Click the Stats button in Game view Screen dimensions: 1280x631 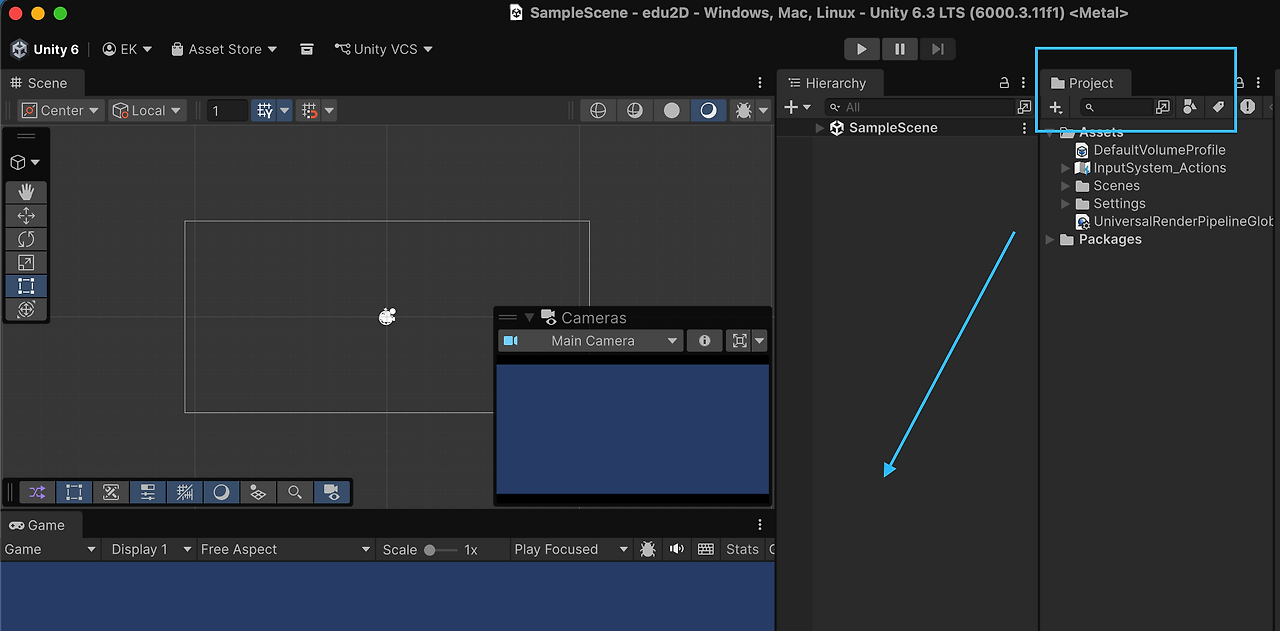tap(742, 549)
